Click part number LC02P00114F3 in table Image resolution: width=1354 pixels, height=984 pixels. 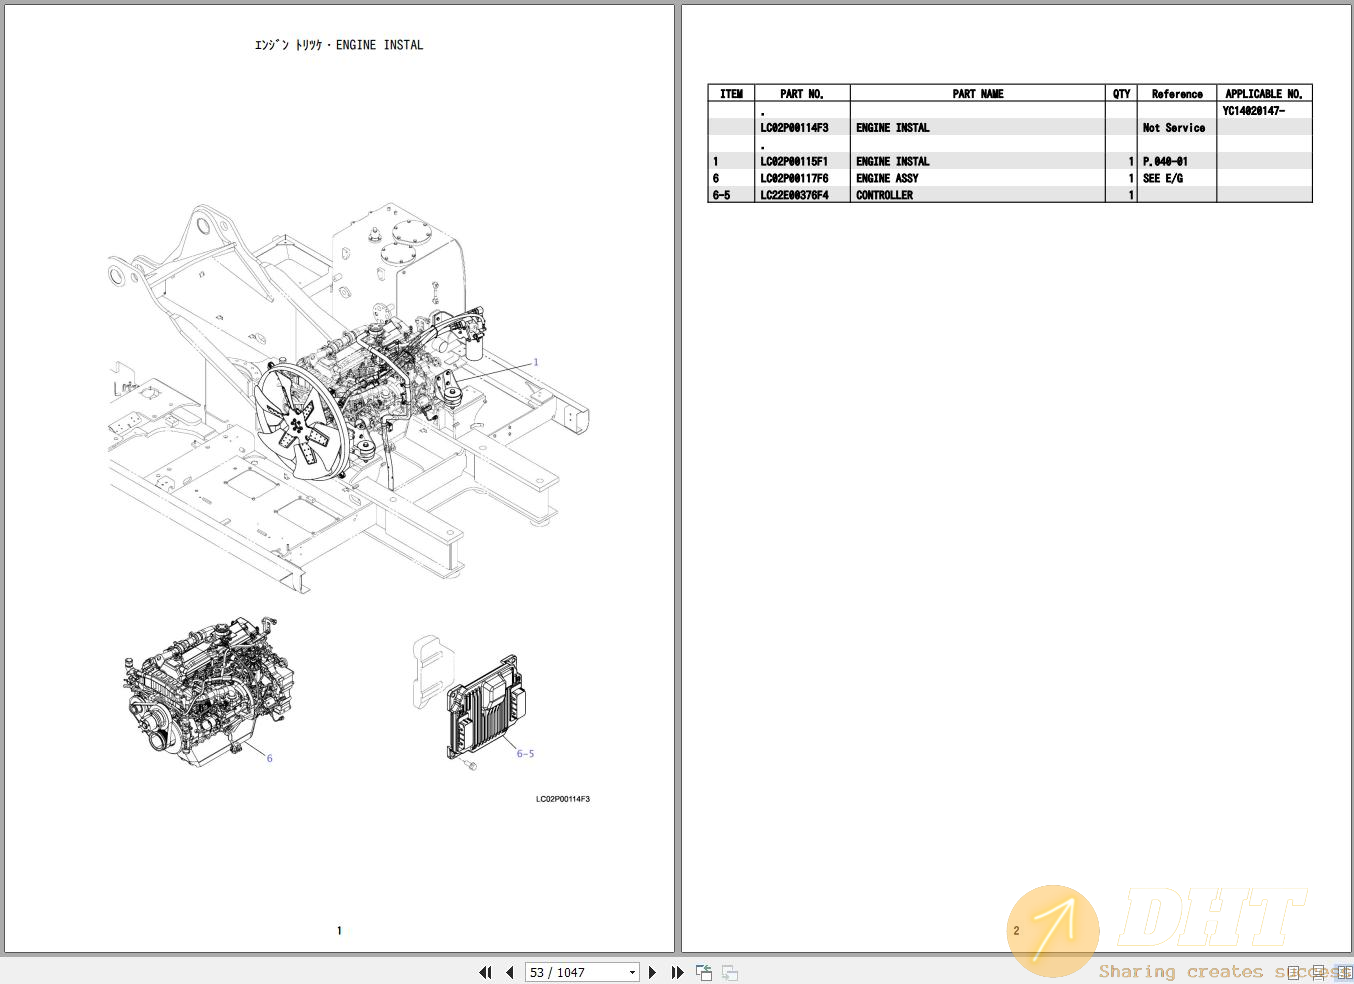(x=794, y=128)
